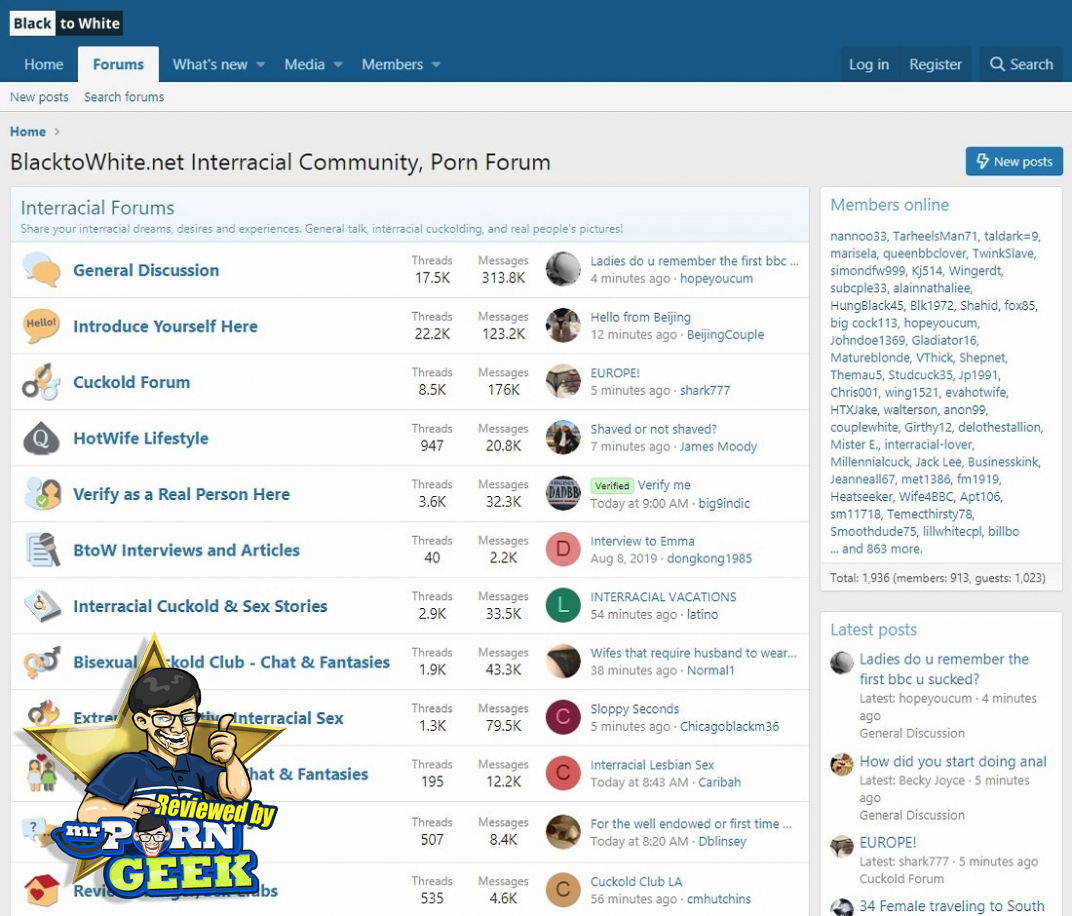Open the tan C avatar of cmhutchins
Viewport: 1072px width, 916px height.
[x=563, y=889]
